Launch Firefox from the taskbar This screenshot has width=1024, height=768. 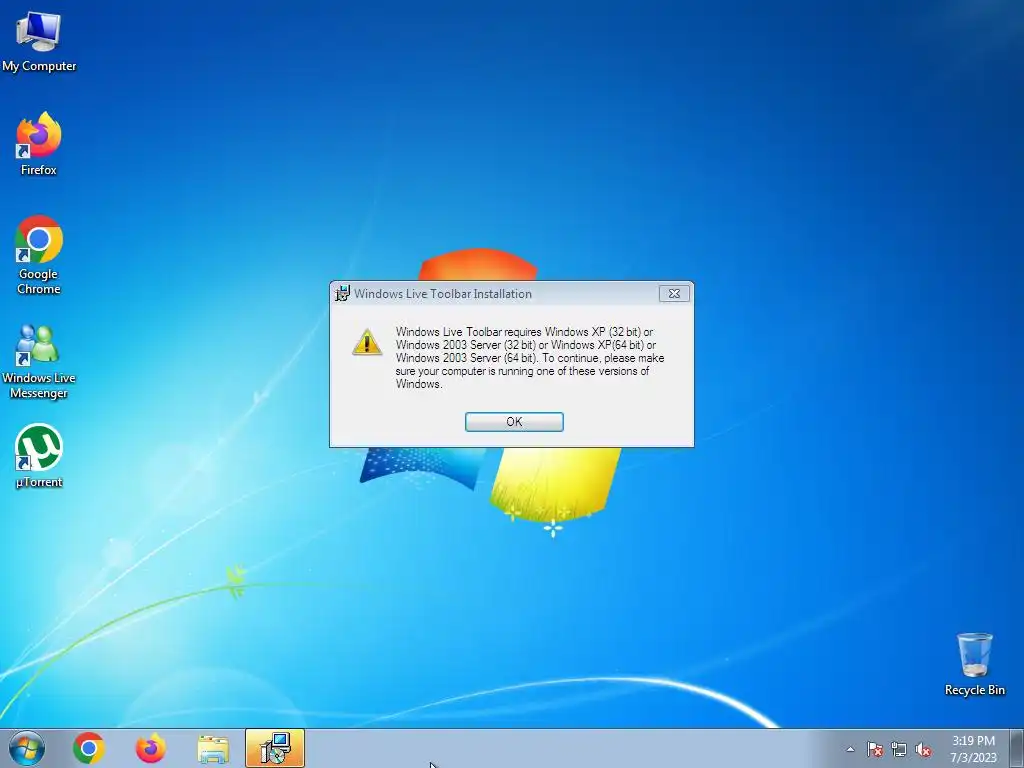[151, 748]
